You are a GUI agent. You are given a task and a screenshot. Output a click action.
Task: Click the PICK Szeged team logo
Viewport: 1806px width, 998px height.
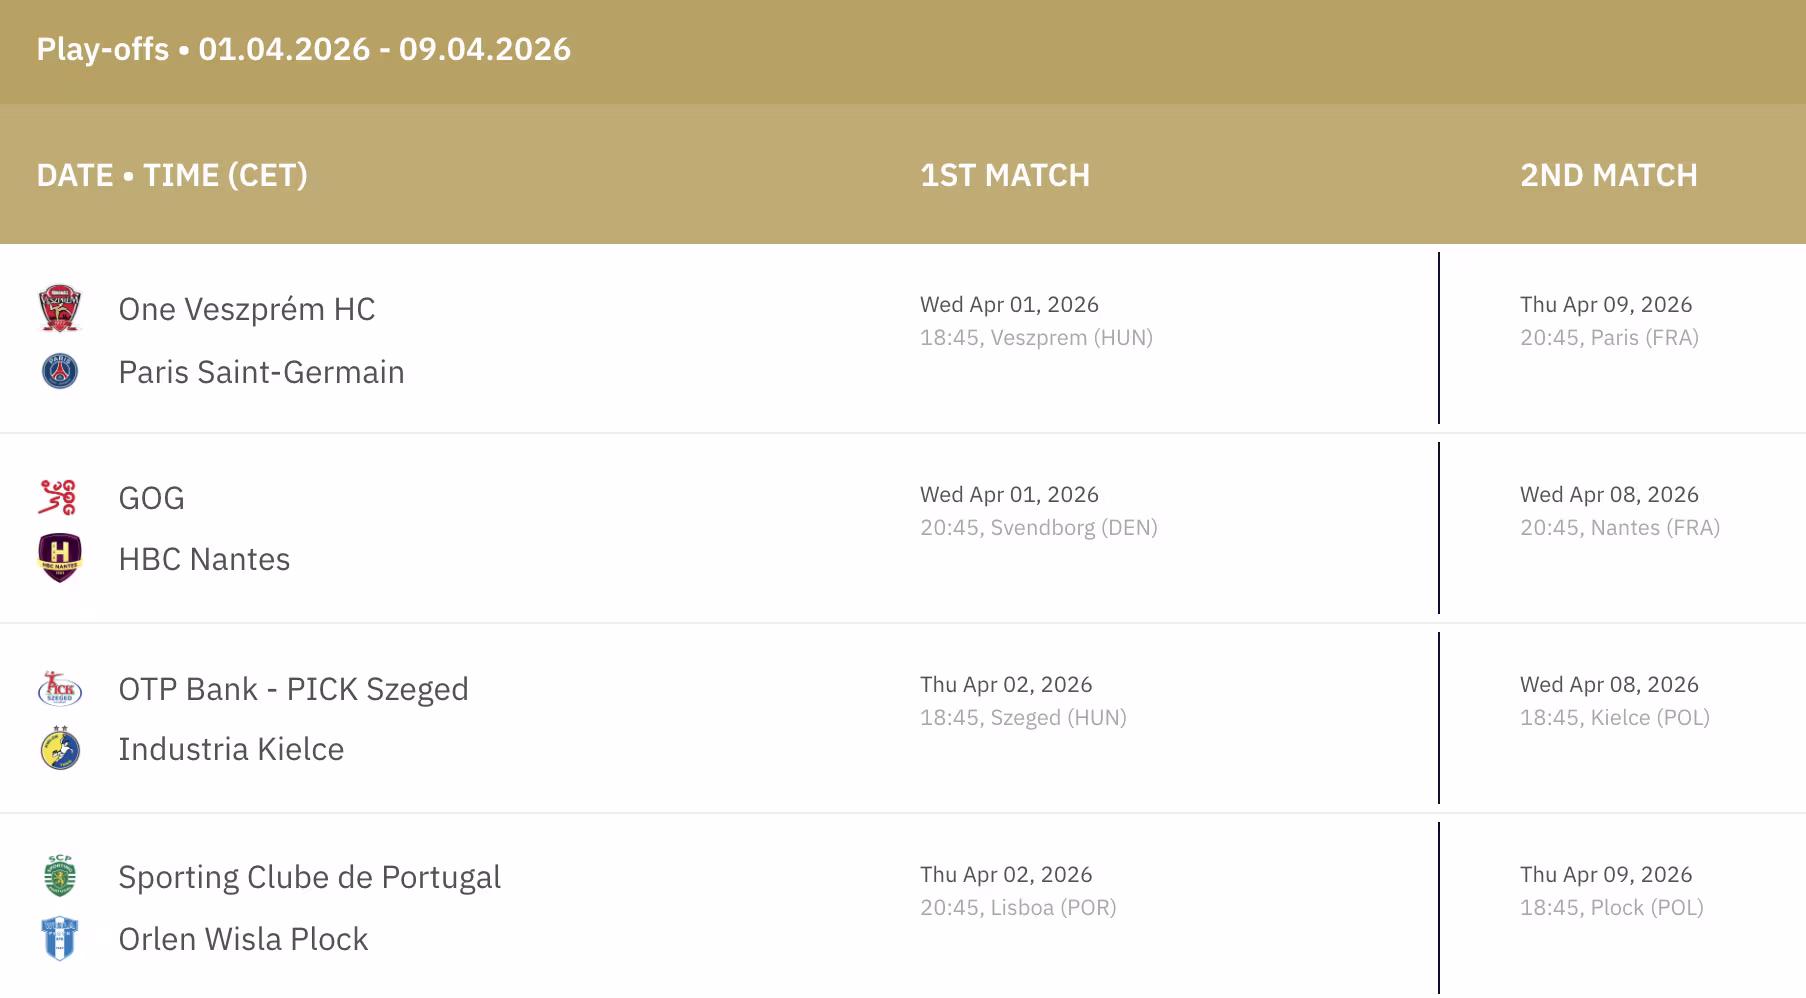[60, 689]
